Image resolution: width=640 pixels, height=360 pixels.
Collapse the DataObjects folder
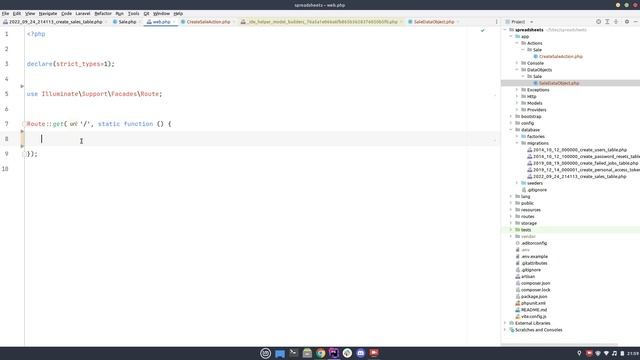[517, 70]
